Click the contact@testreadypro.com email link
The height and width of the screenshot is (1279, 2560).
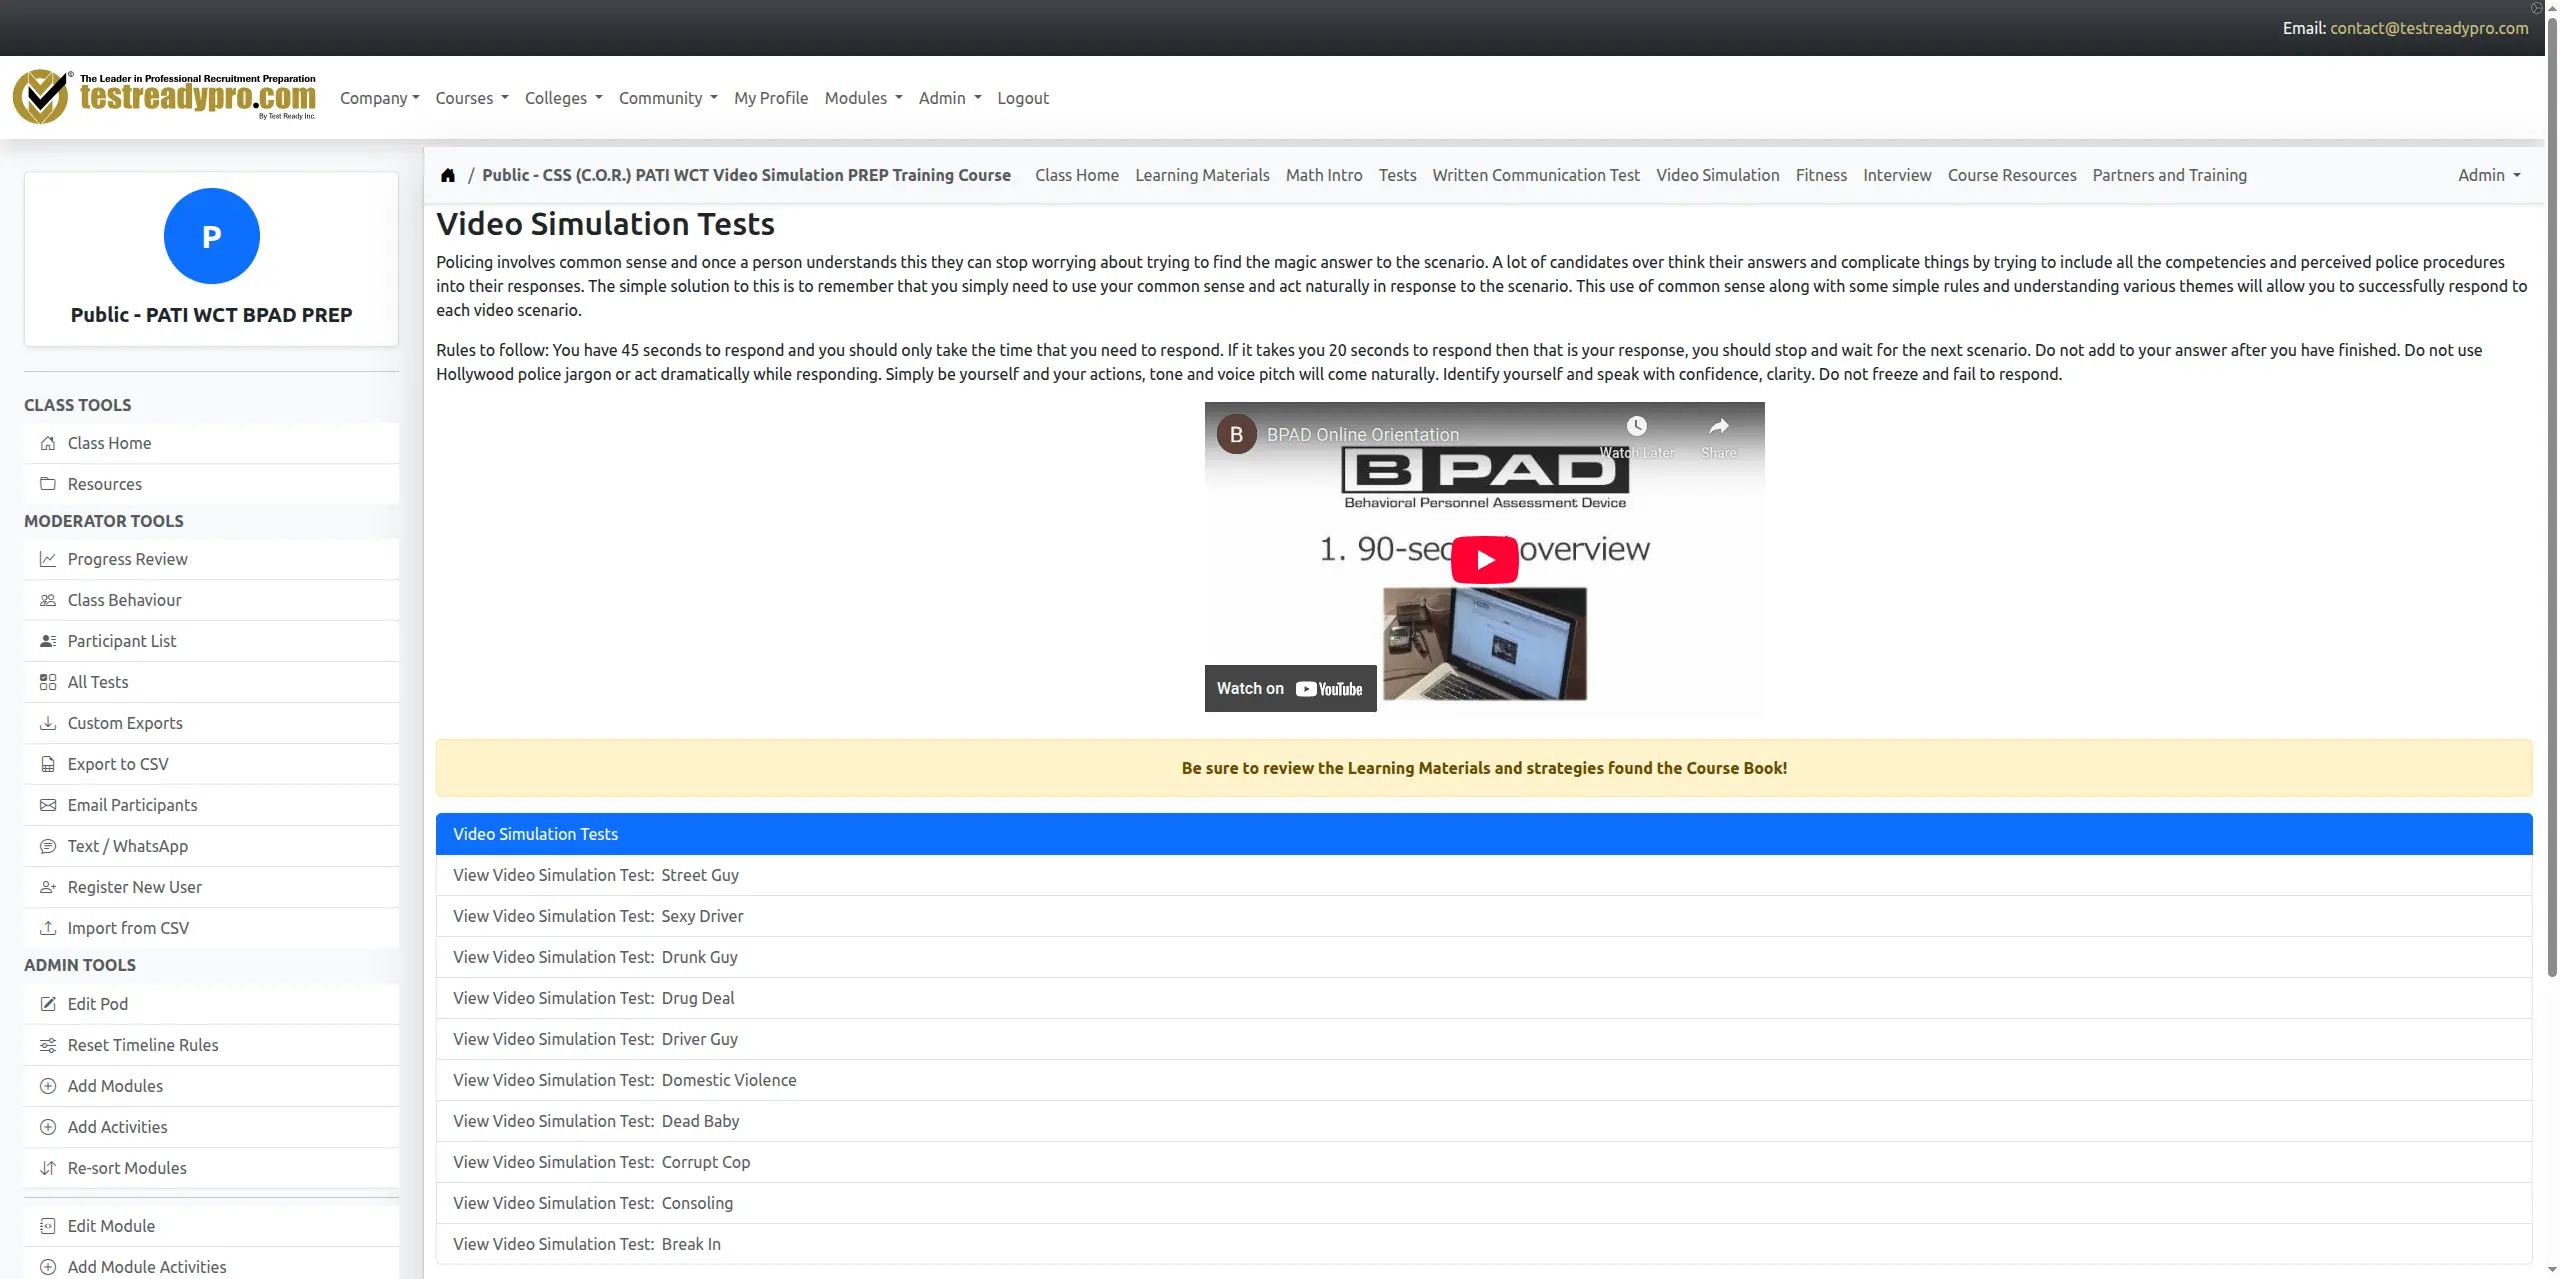tap(2429, 28)
